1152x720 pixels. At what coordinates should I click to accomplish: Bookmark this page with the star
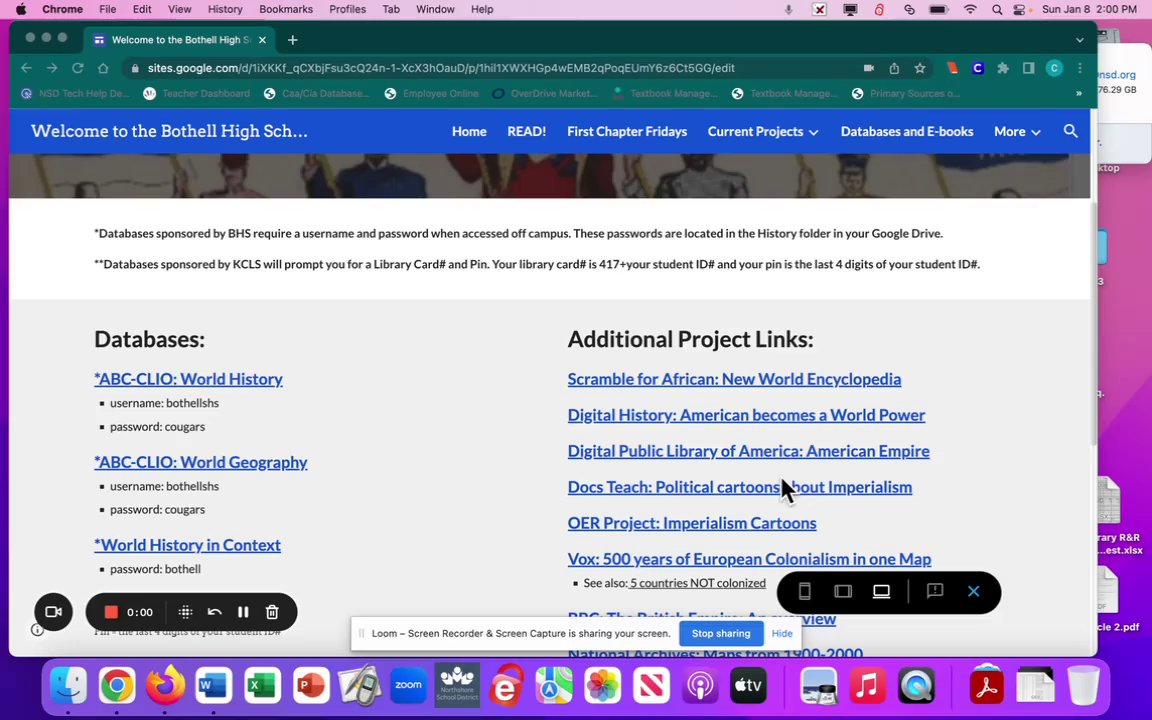coord(920,68)
